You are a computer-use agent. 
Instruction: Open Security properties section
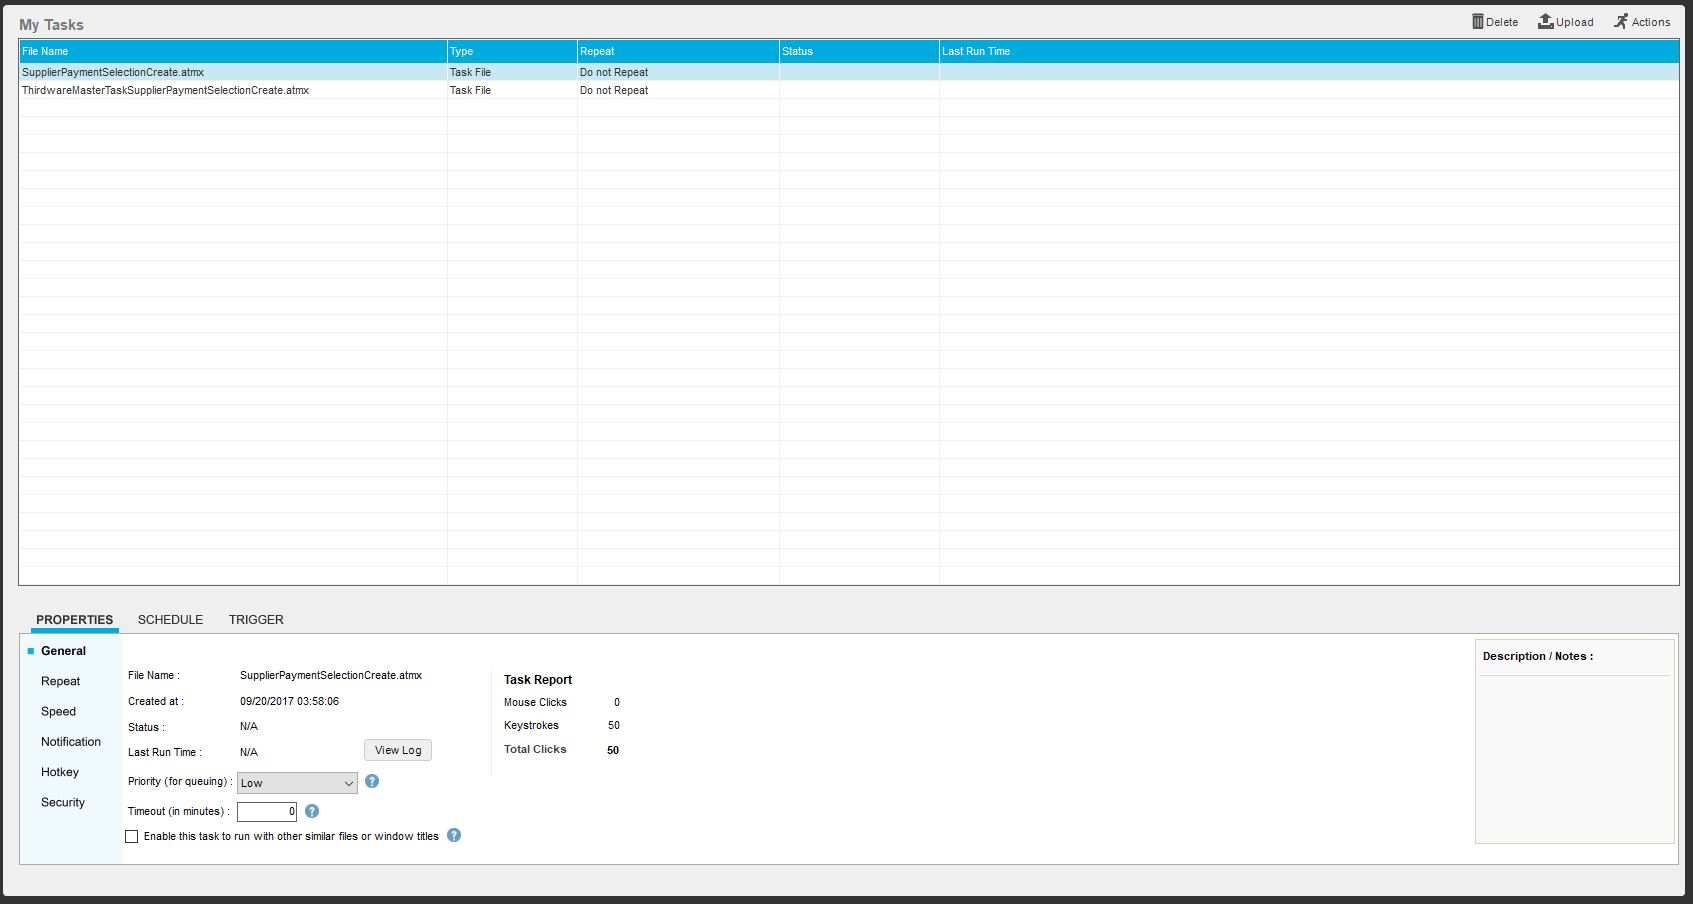coord(63,802)
